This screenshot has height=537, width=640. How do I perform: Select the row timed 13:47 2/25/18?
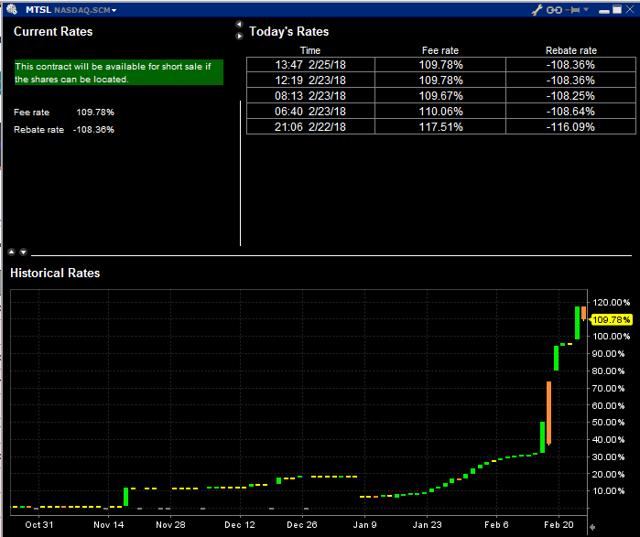click(x=441, y=65)
